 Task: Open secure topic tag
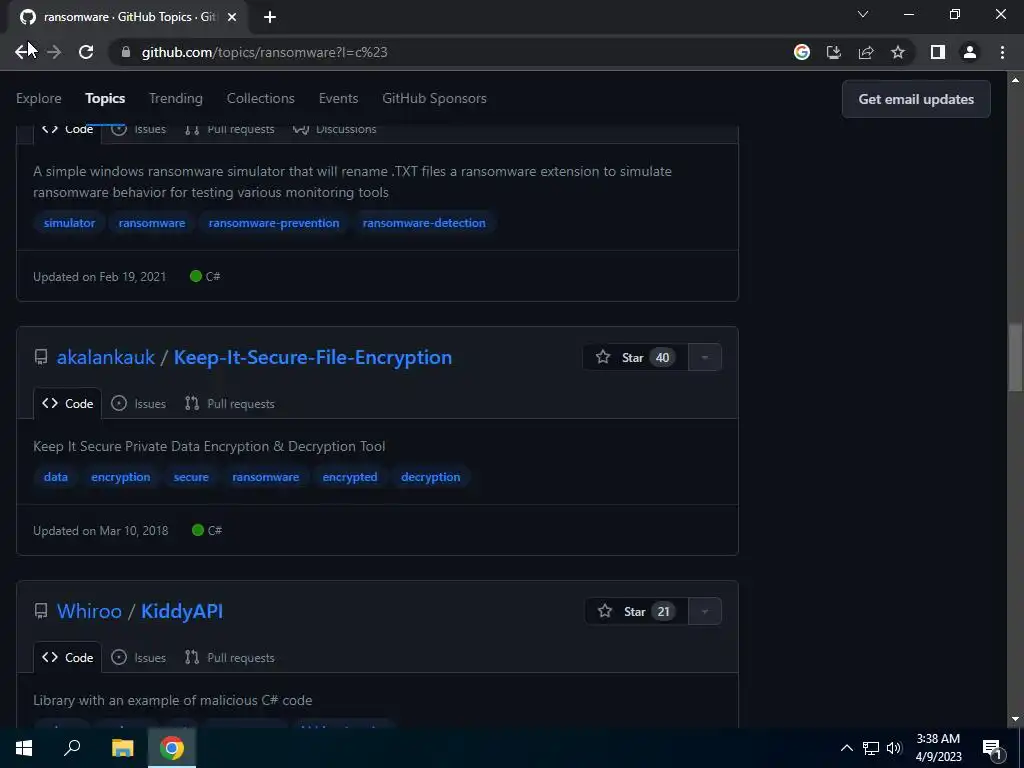click(x=191, y=477)
